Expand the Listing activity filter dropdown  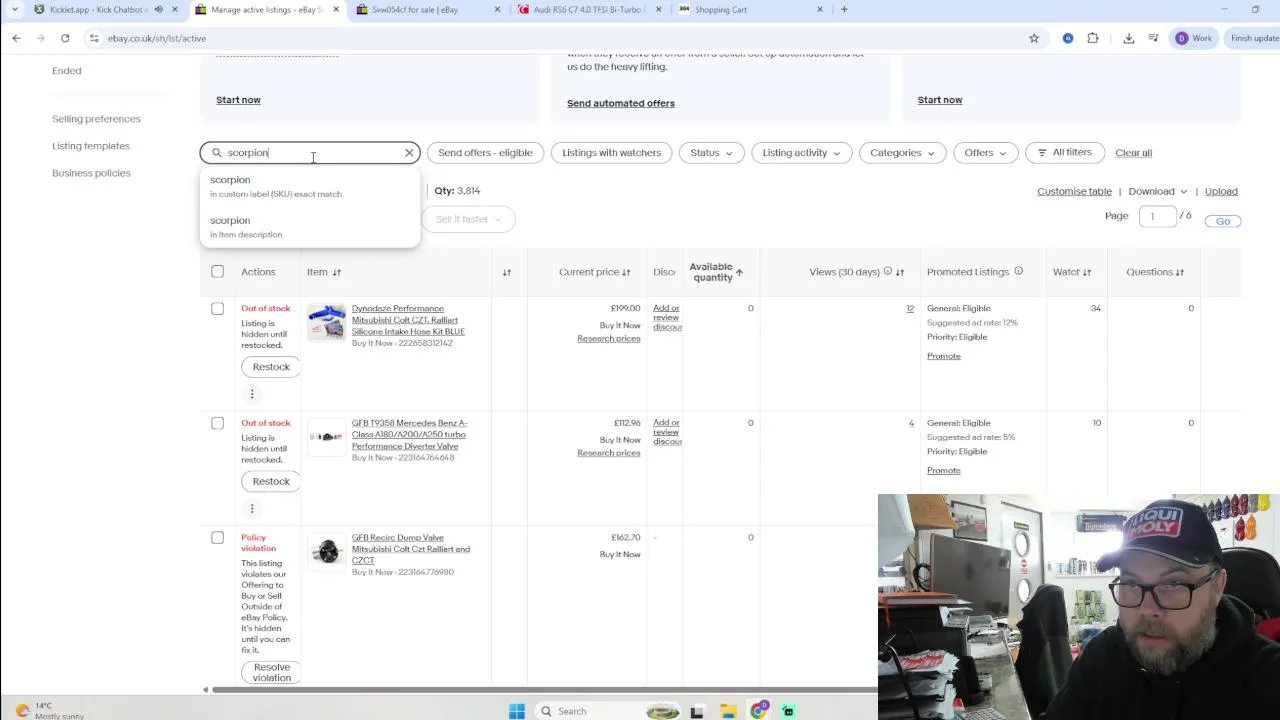(x=802, y=153)
